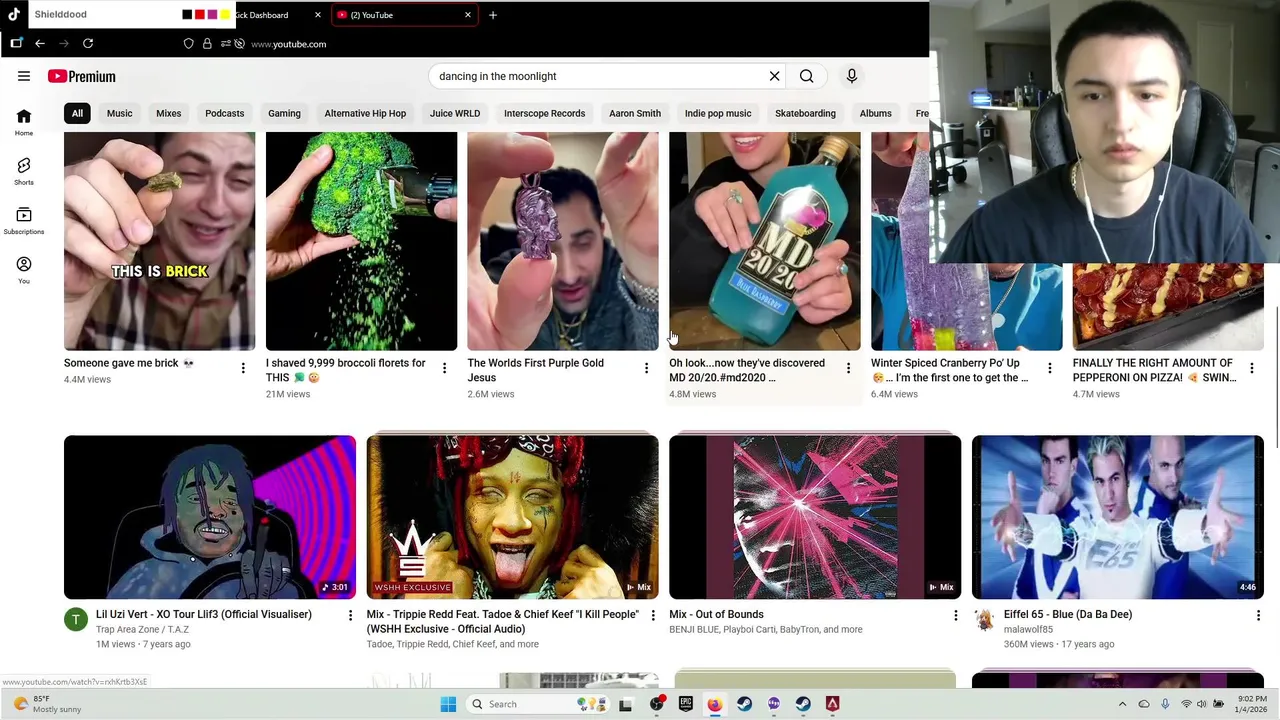Clear the search query with X

(x=774, y=76)
